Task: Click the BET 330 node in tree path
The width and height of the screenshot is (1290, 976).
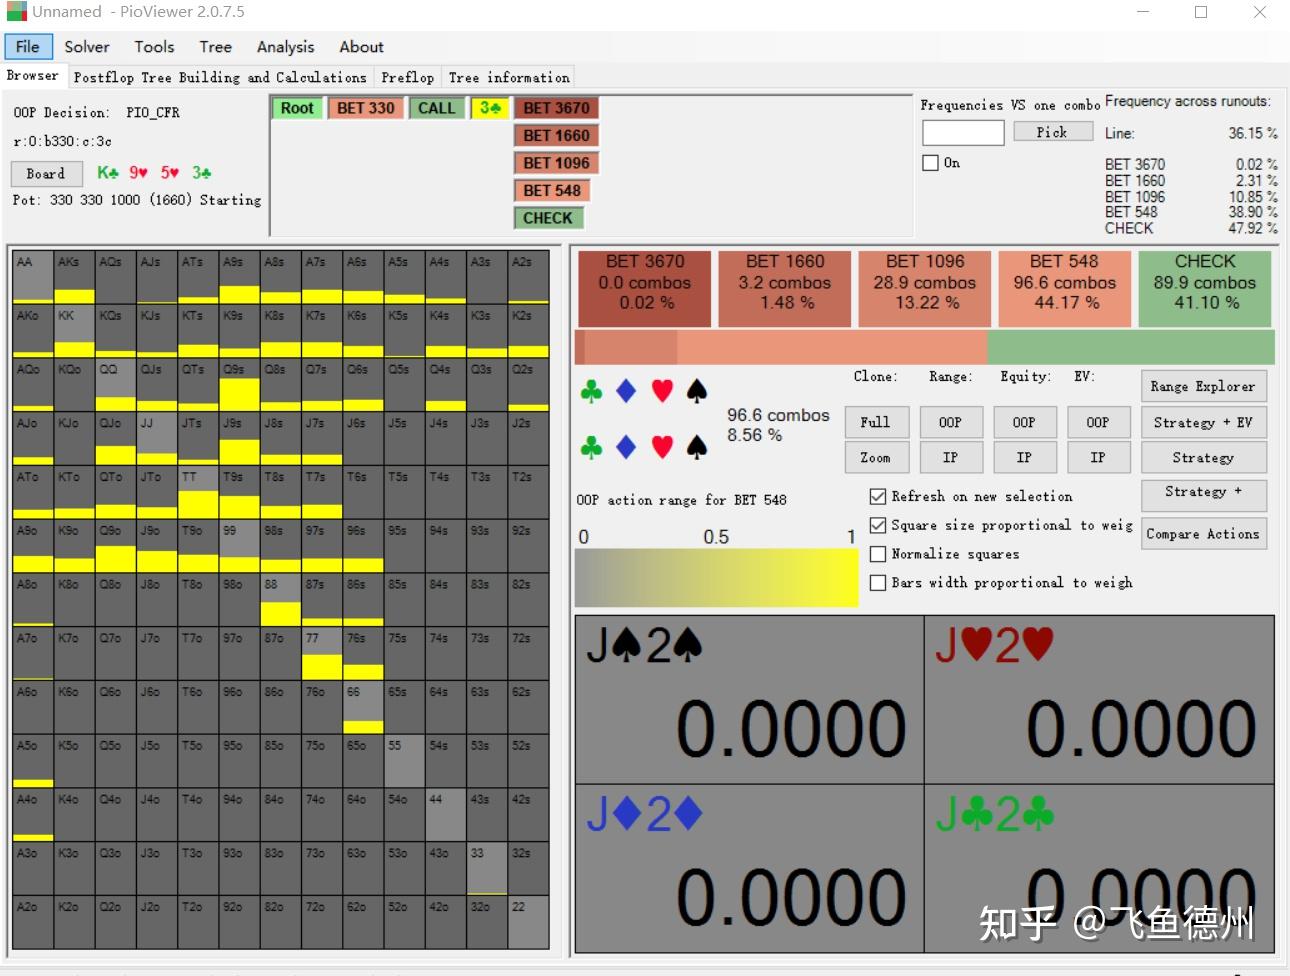Action: [x=365, y=108]
